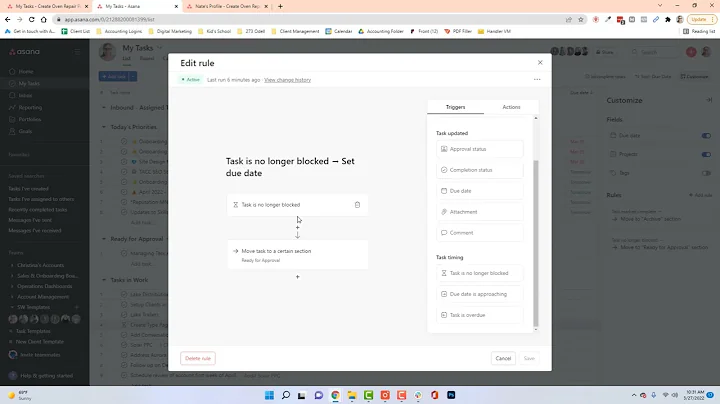720x404 pixels.
Task: Close the Edit rule dialog
Action: (540, 62)
